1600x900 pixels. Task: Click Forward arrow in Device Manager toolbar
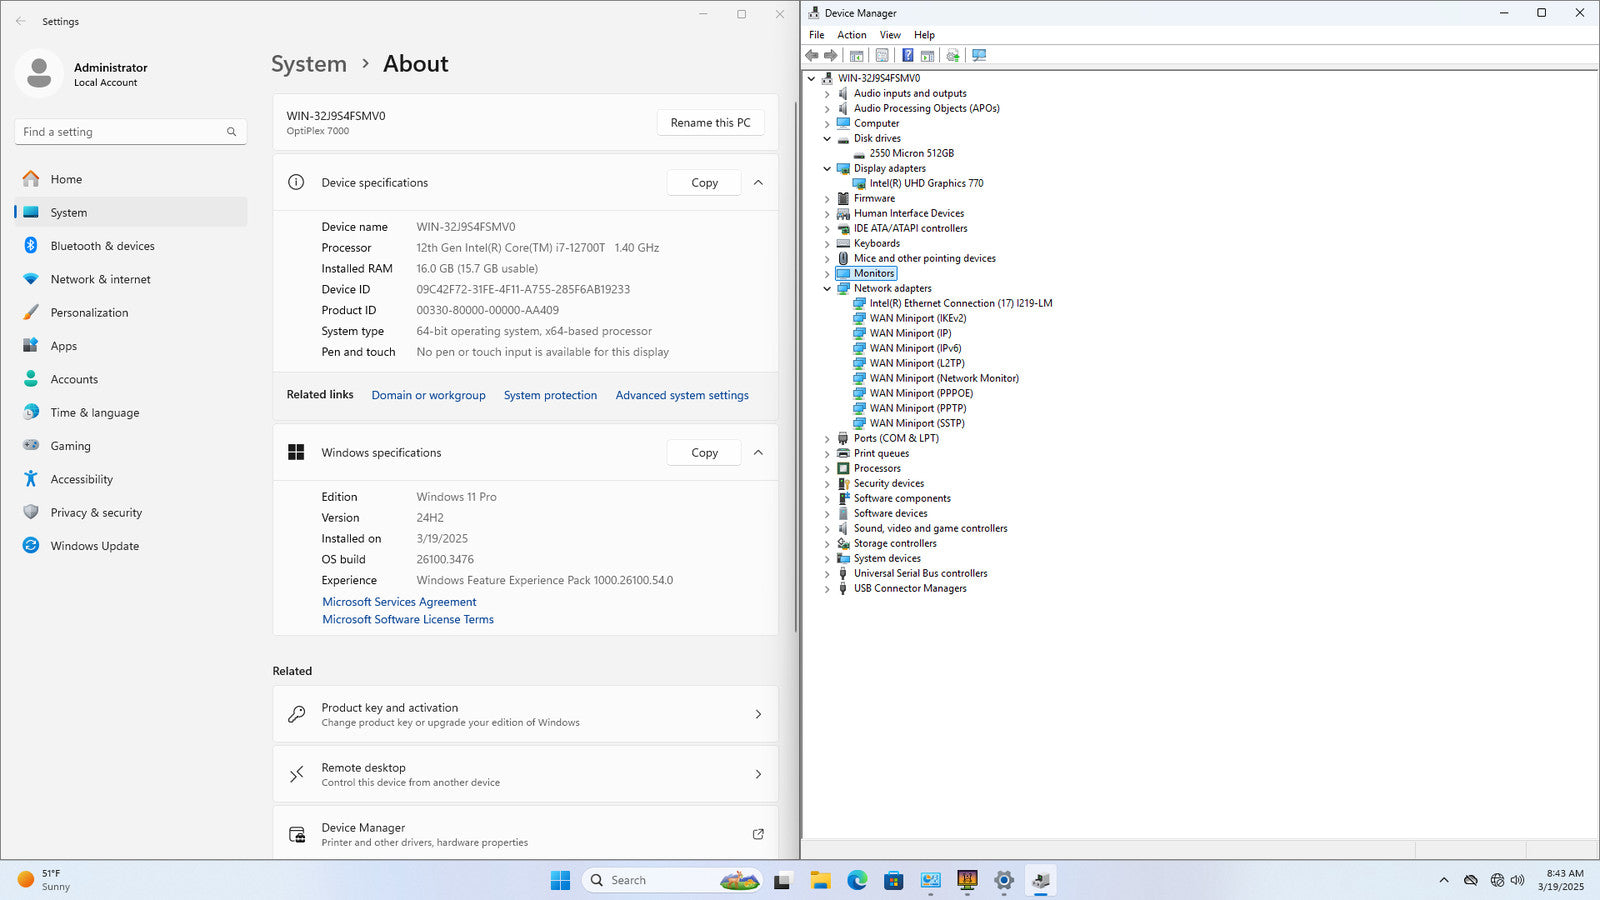[x=830, y=55]
